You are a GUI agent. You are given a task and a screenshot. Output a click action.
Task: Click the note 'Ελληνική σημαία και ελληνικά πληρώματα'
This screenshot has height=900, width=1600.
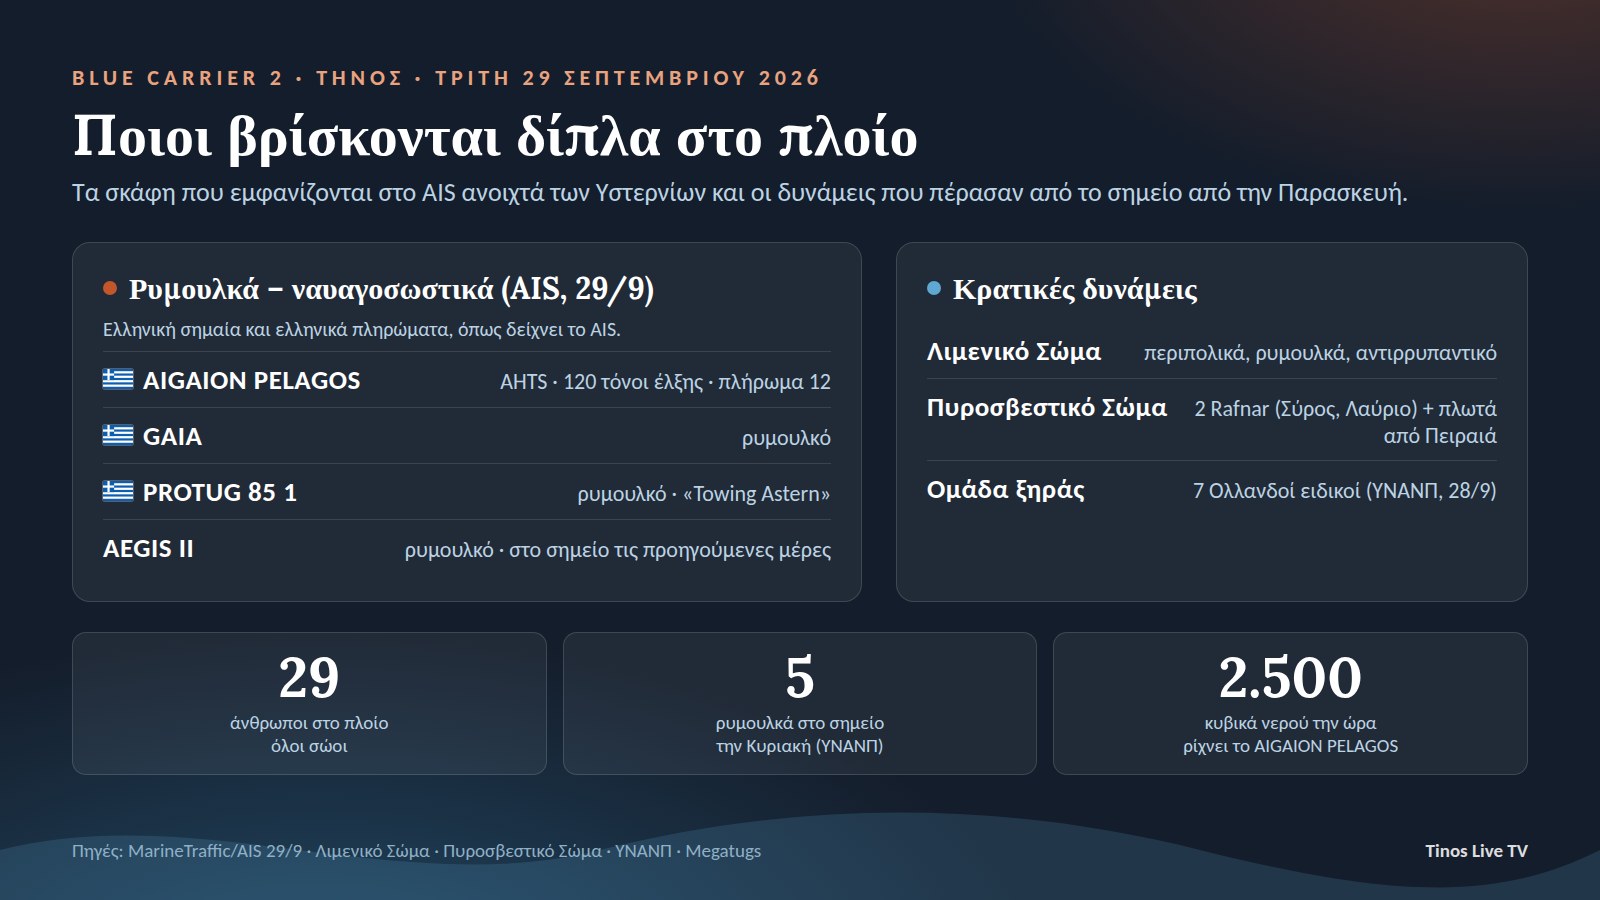coord(362,330)
